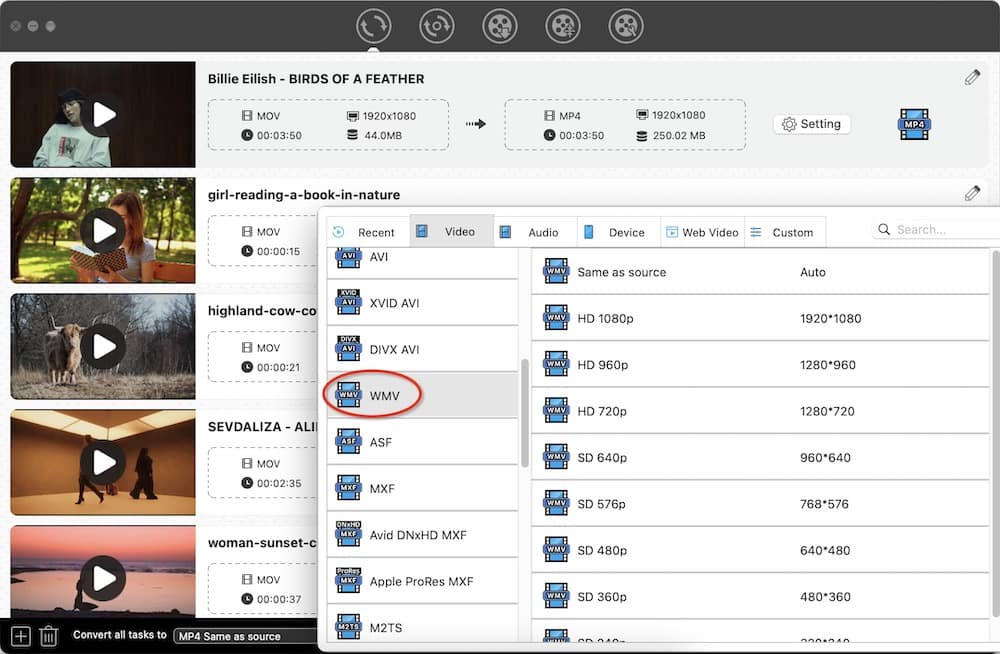This screenshot has height=654, width=1000.
Task: Select HD 960p preset
Action: click(x=760, y=364)
